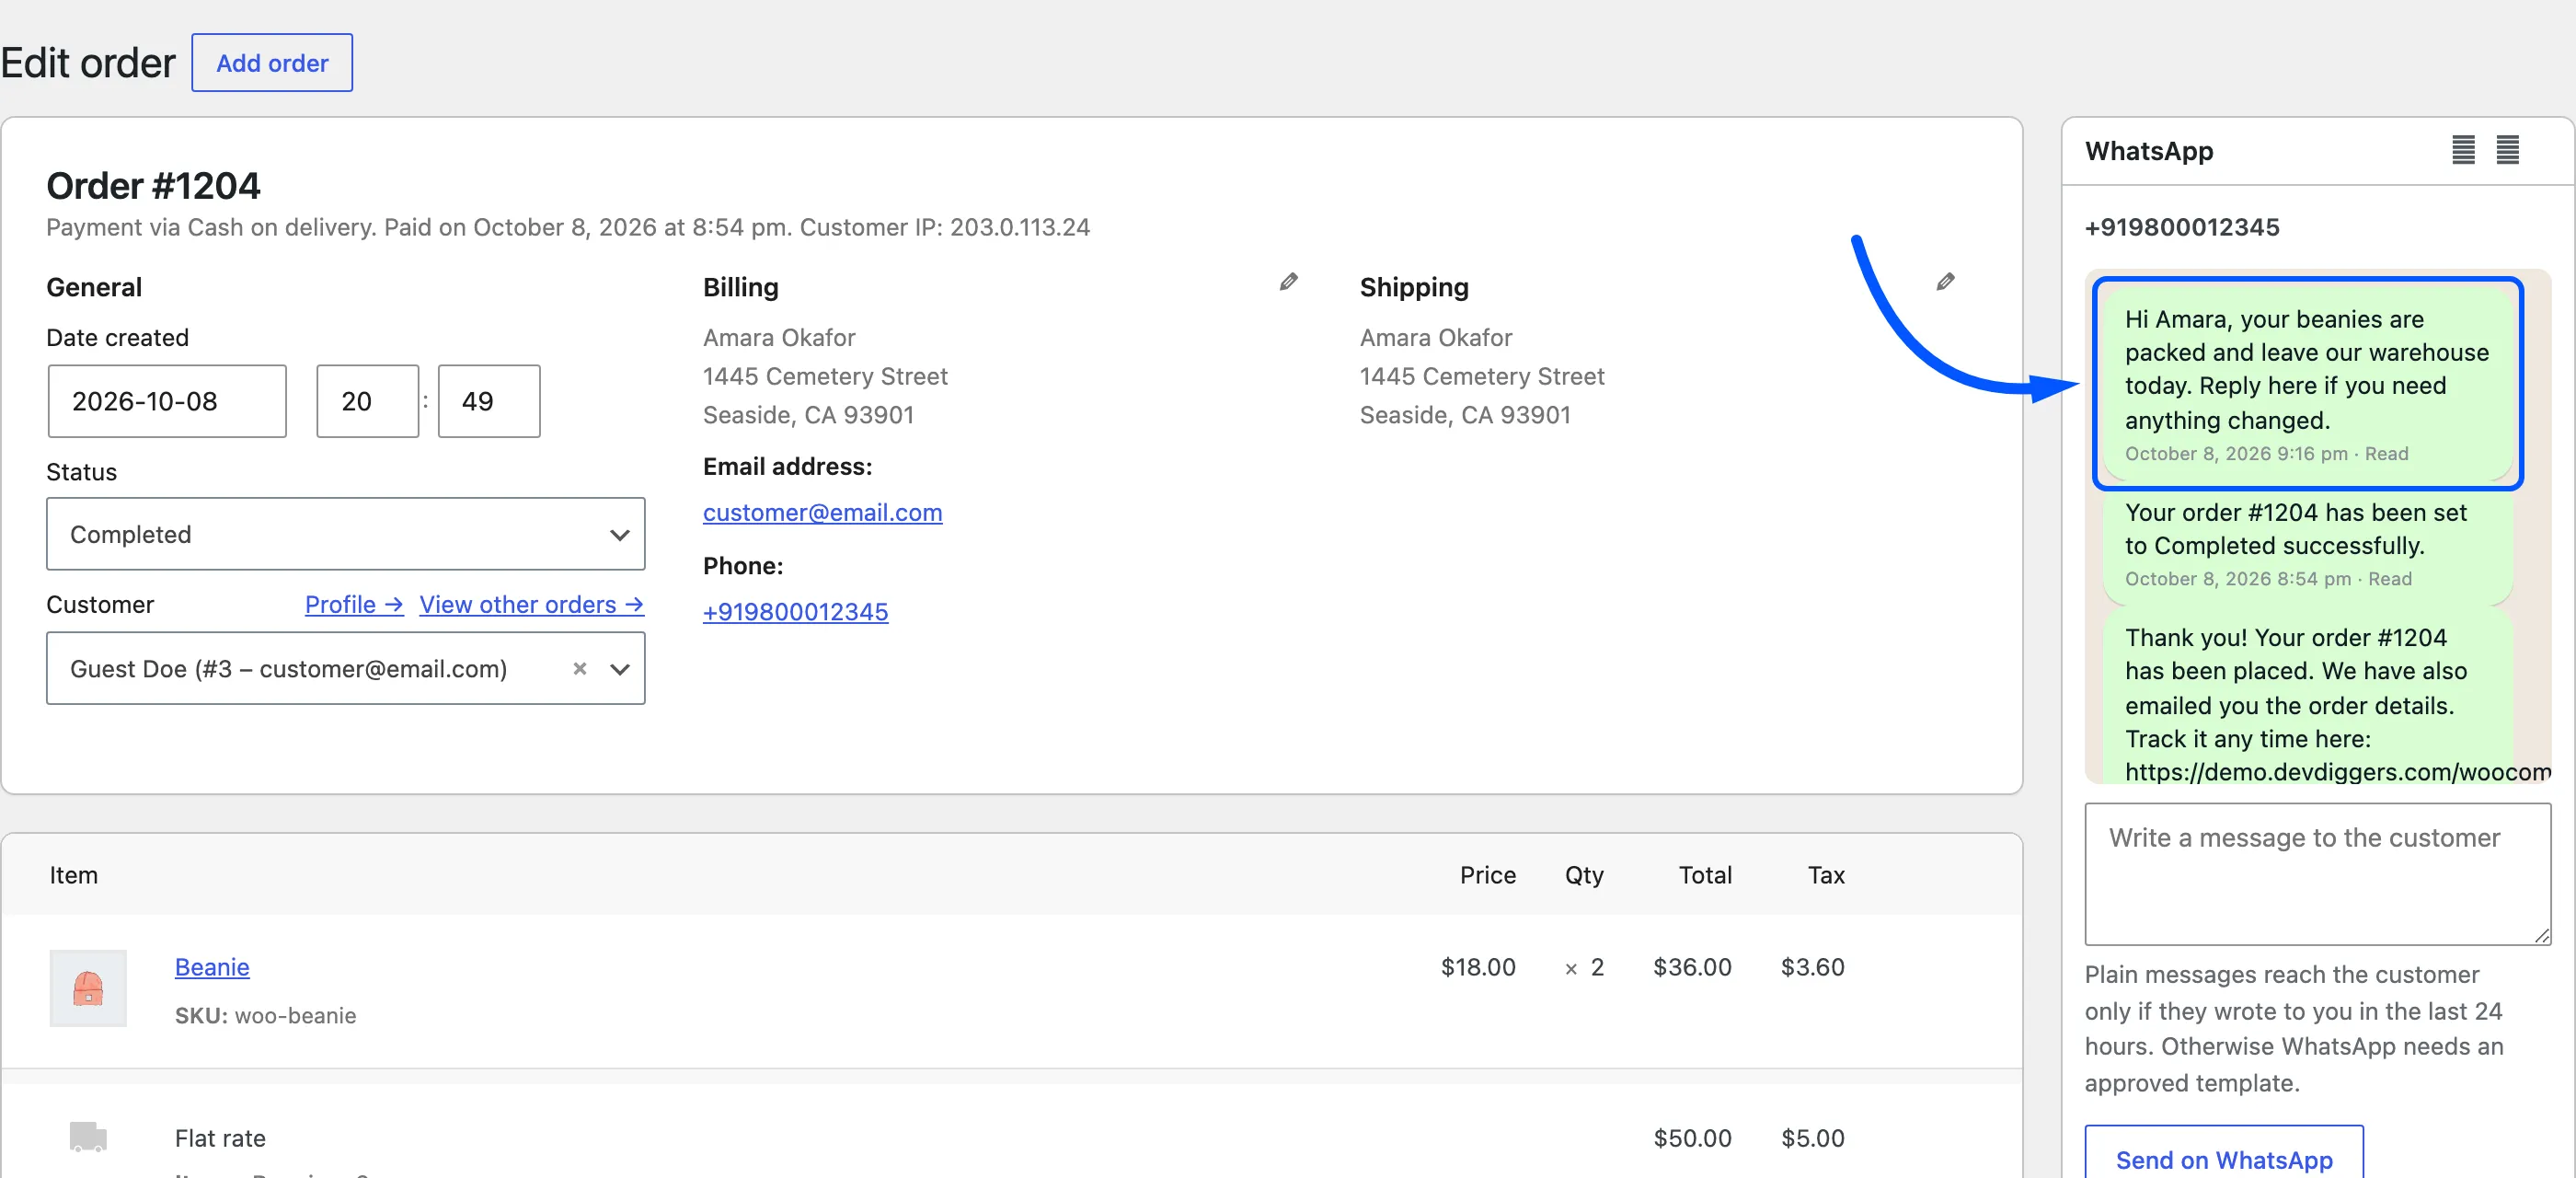
Task: Send message with Send on WhatsApp button
Action: 2224,1155
